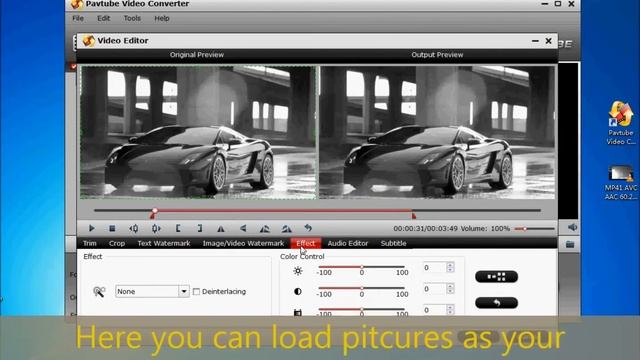Enable the Deinterlacing checkbox

196,291
